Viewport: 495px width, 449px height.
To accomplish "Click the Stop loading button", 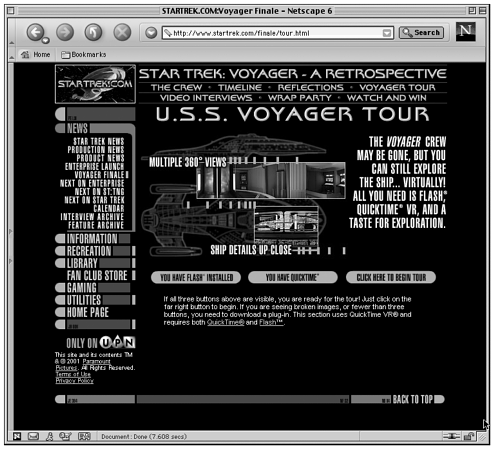I will (122, 32).
